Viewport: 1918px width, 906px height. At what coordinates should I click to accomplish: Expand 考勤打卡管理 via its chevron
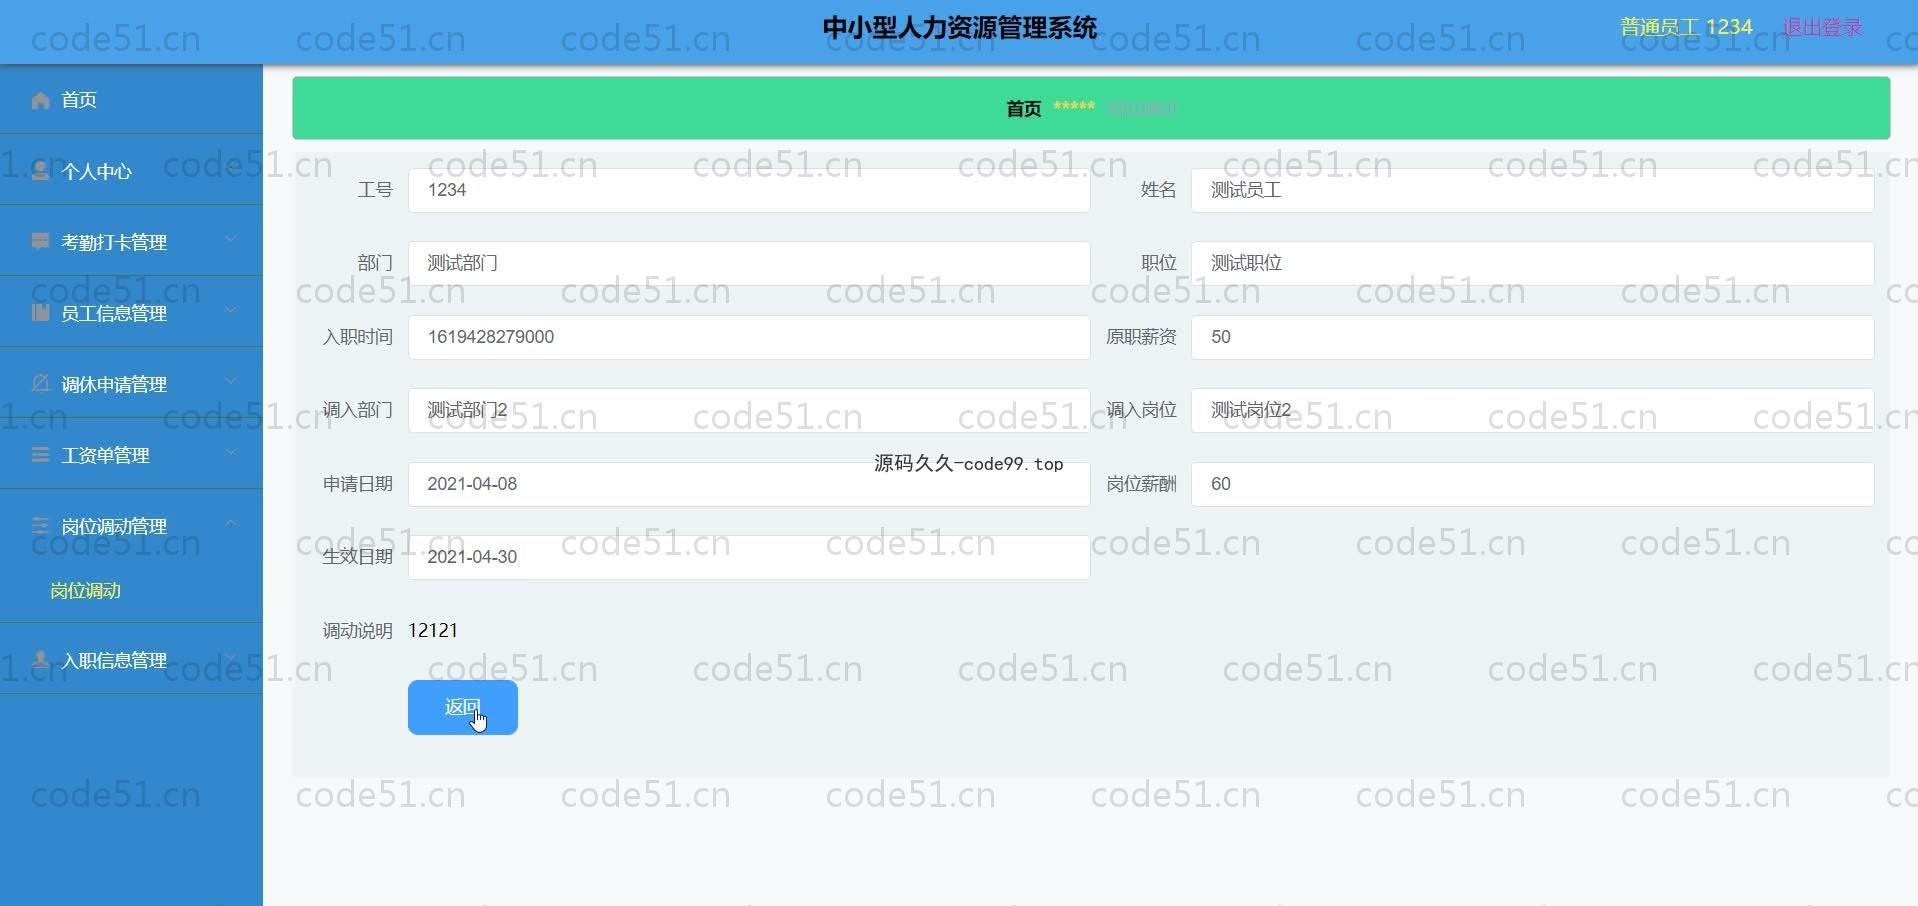[x=231, y=239]
